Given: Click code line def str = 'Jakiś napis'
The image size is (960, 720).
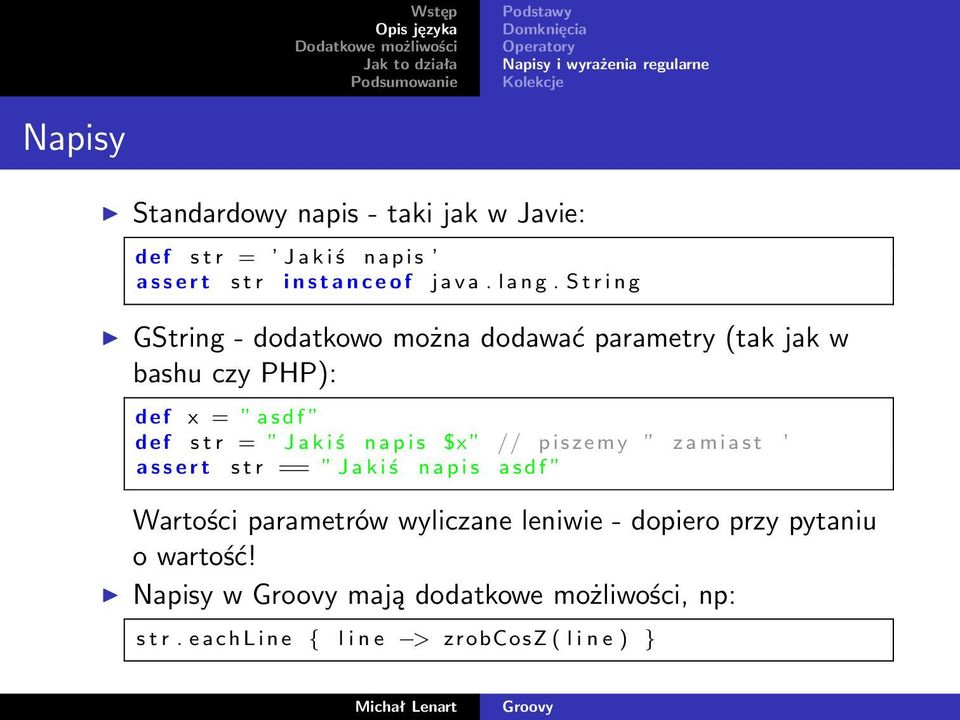Looking at the screenshot, I should (x=287, y=257).
